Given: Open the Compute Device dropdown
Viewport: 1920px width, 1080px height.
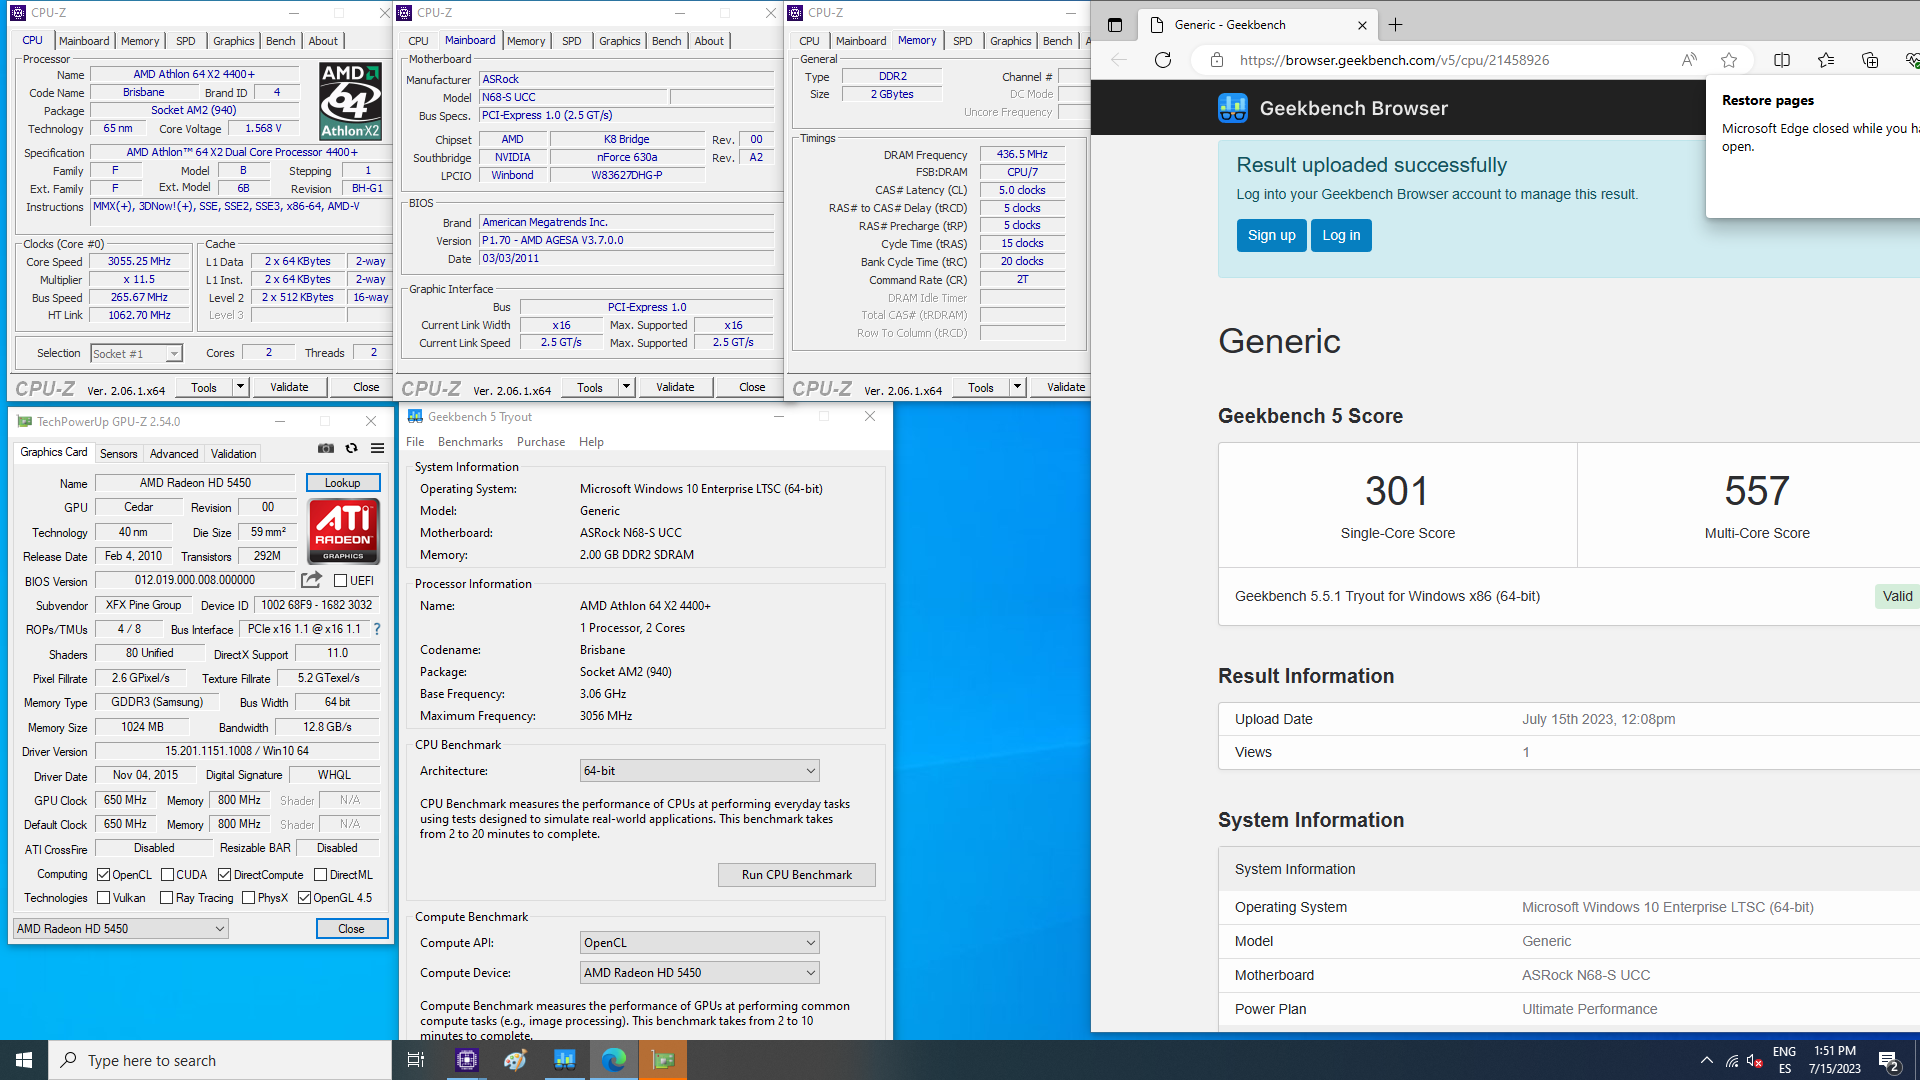Looking at the screenshot, I should pyautogui.click(x=699, y=973).
